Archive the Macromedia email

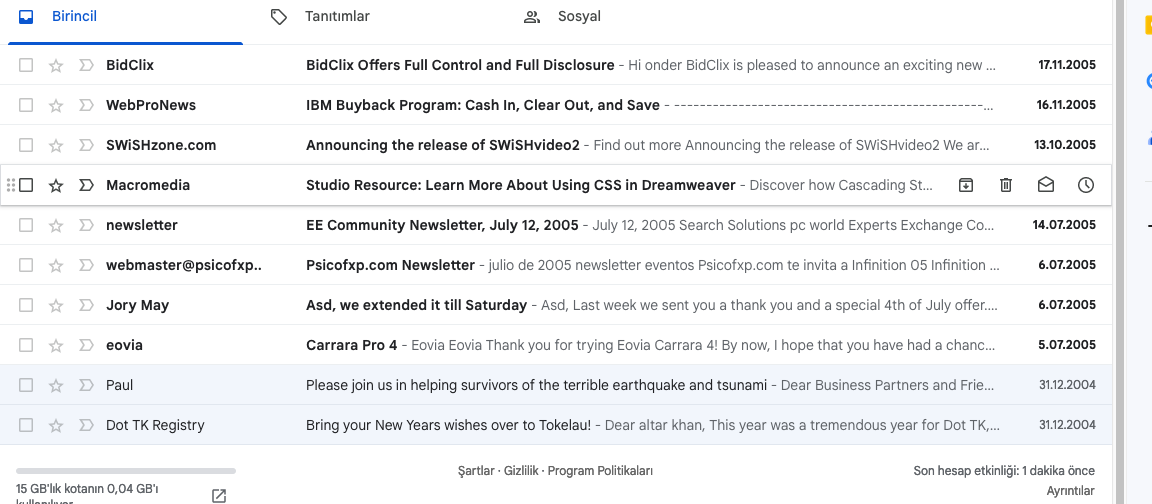point(966,185)
